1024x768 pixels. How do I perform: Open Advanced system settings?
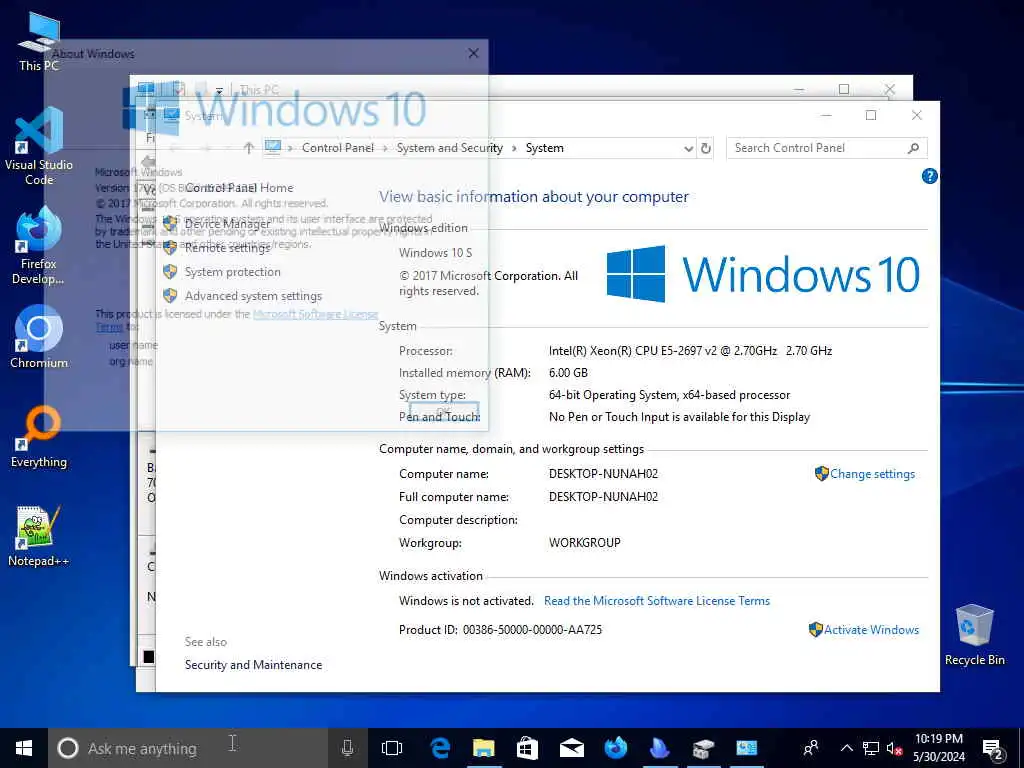(253, 296)
